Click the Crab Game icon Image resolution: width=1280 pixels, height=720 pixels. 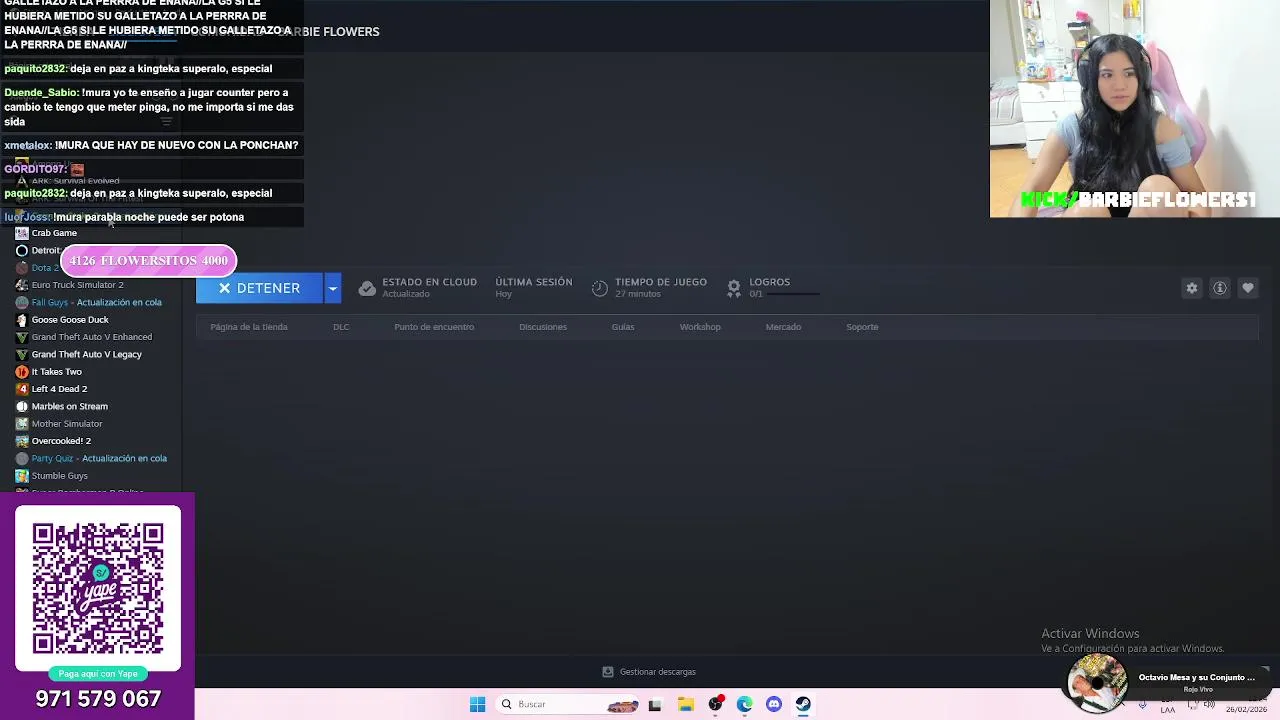coord(22,233)
